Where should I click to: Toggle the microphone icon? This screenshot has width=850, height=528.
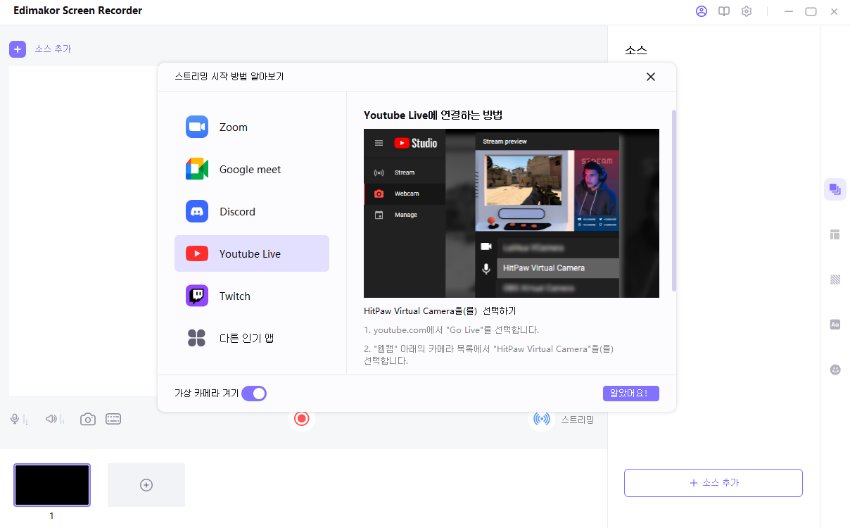(x=15, y=419)
